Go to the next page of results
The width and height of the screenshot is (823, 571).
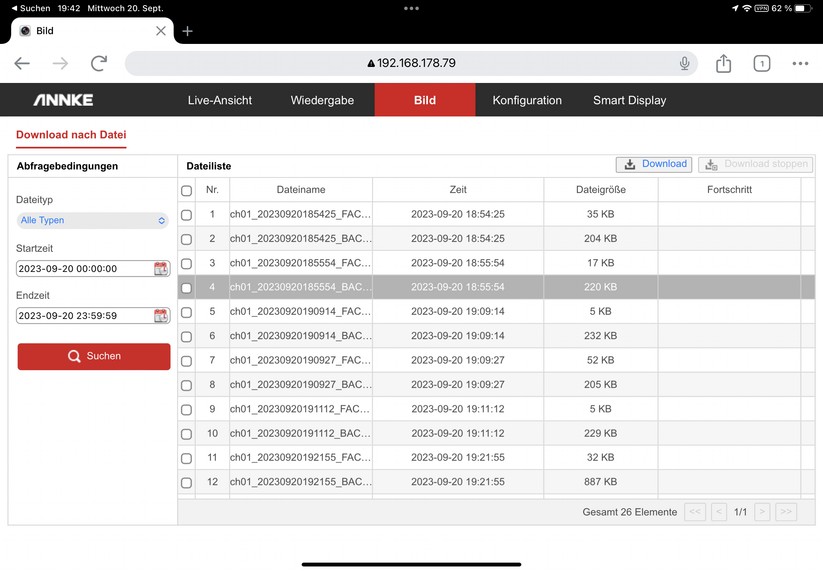tap(762, 512)
